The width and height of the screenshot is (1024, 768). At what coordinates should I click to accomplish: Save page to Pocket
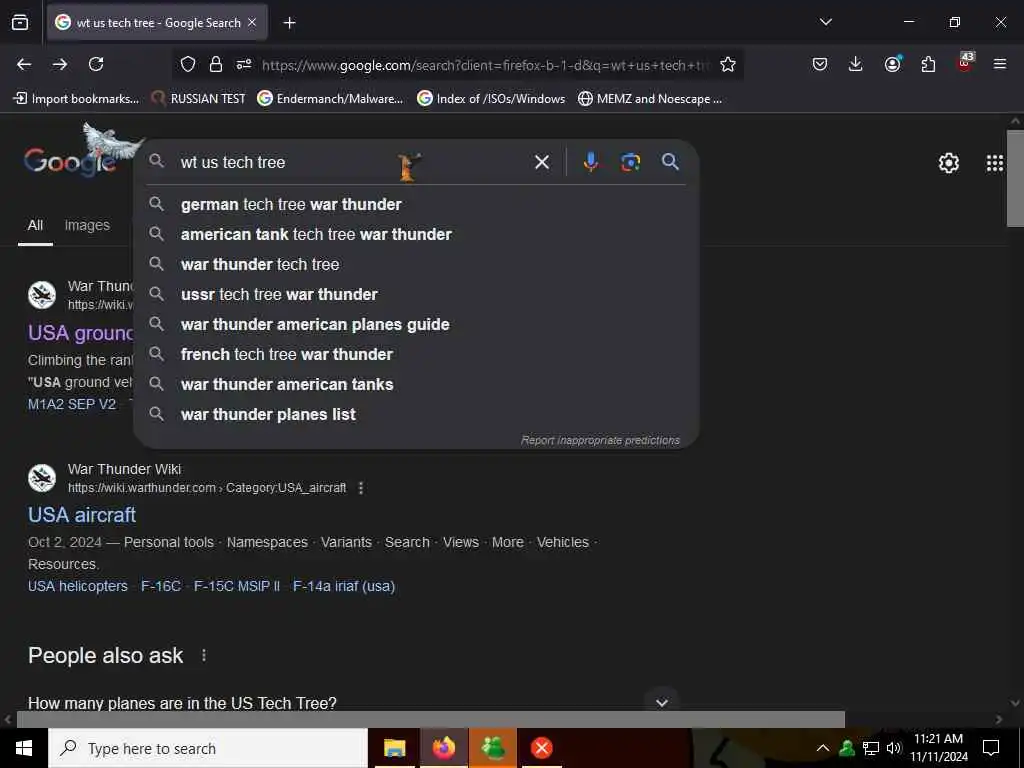click(820, 64)
